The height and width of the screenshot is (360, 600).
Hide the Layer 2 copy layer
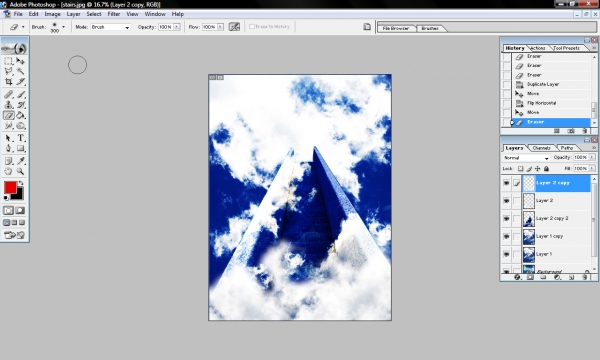click(x=506, y=183)
